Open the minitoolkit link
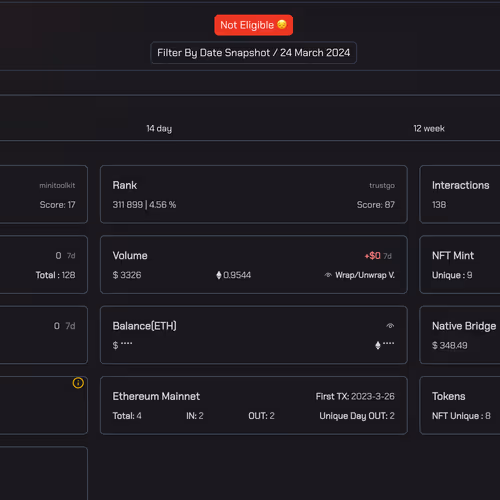Image resolution: width=500 pixels, height=500 pixels. [57, 185]
